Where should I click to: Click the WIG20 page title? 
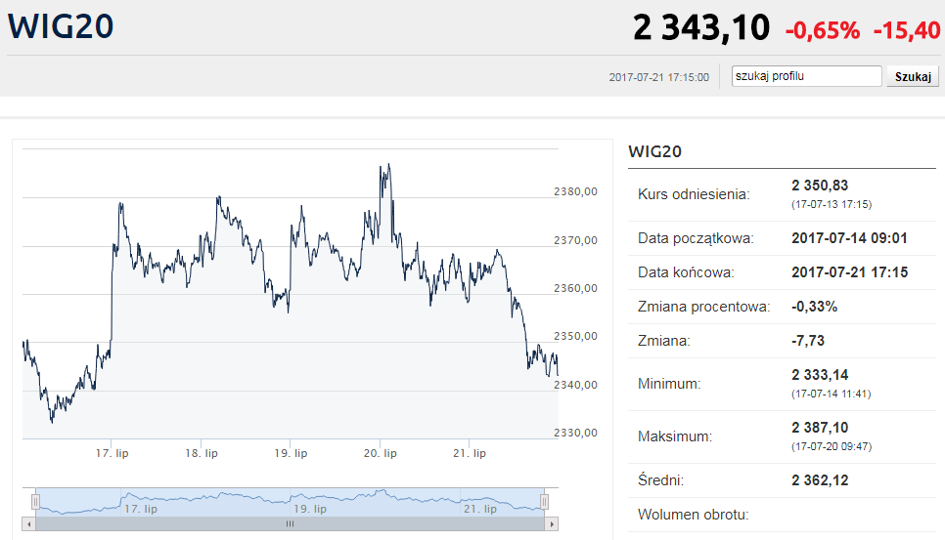coord(60,27)
